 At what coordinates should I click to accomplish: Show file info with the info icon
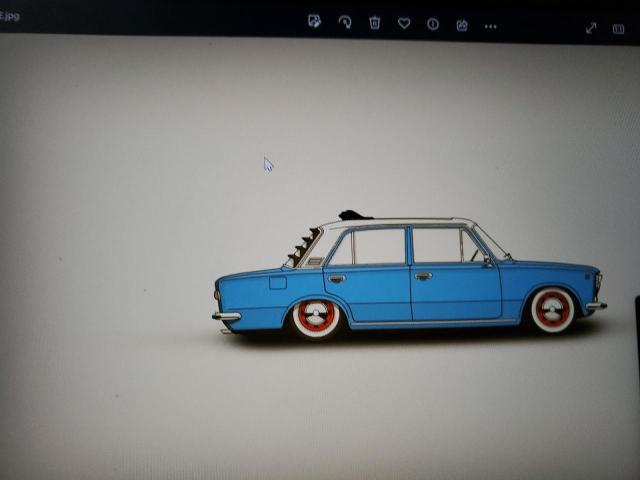click(433, 23)
